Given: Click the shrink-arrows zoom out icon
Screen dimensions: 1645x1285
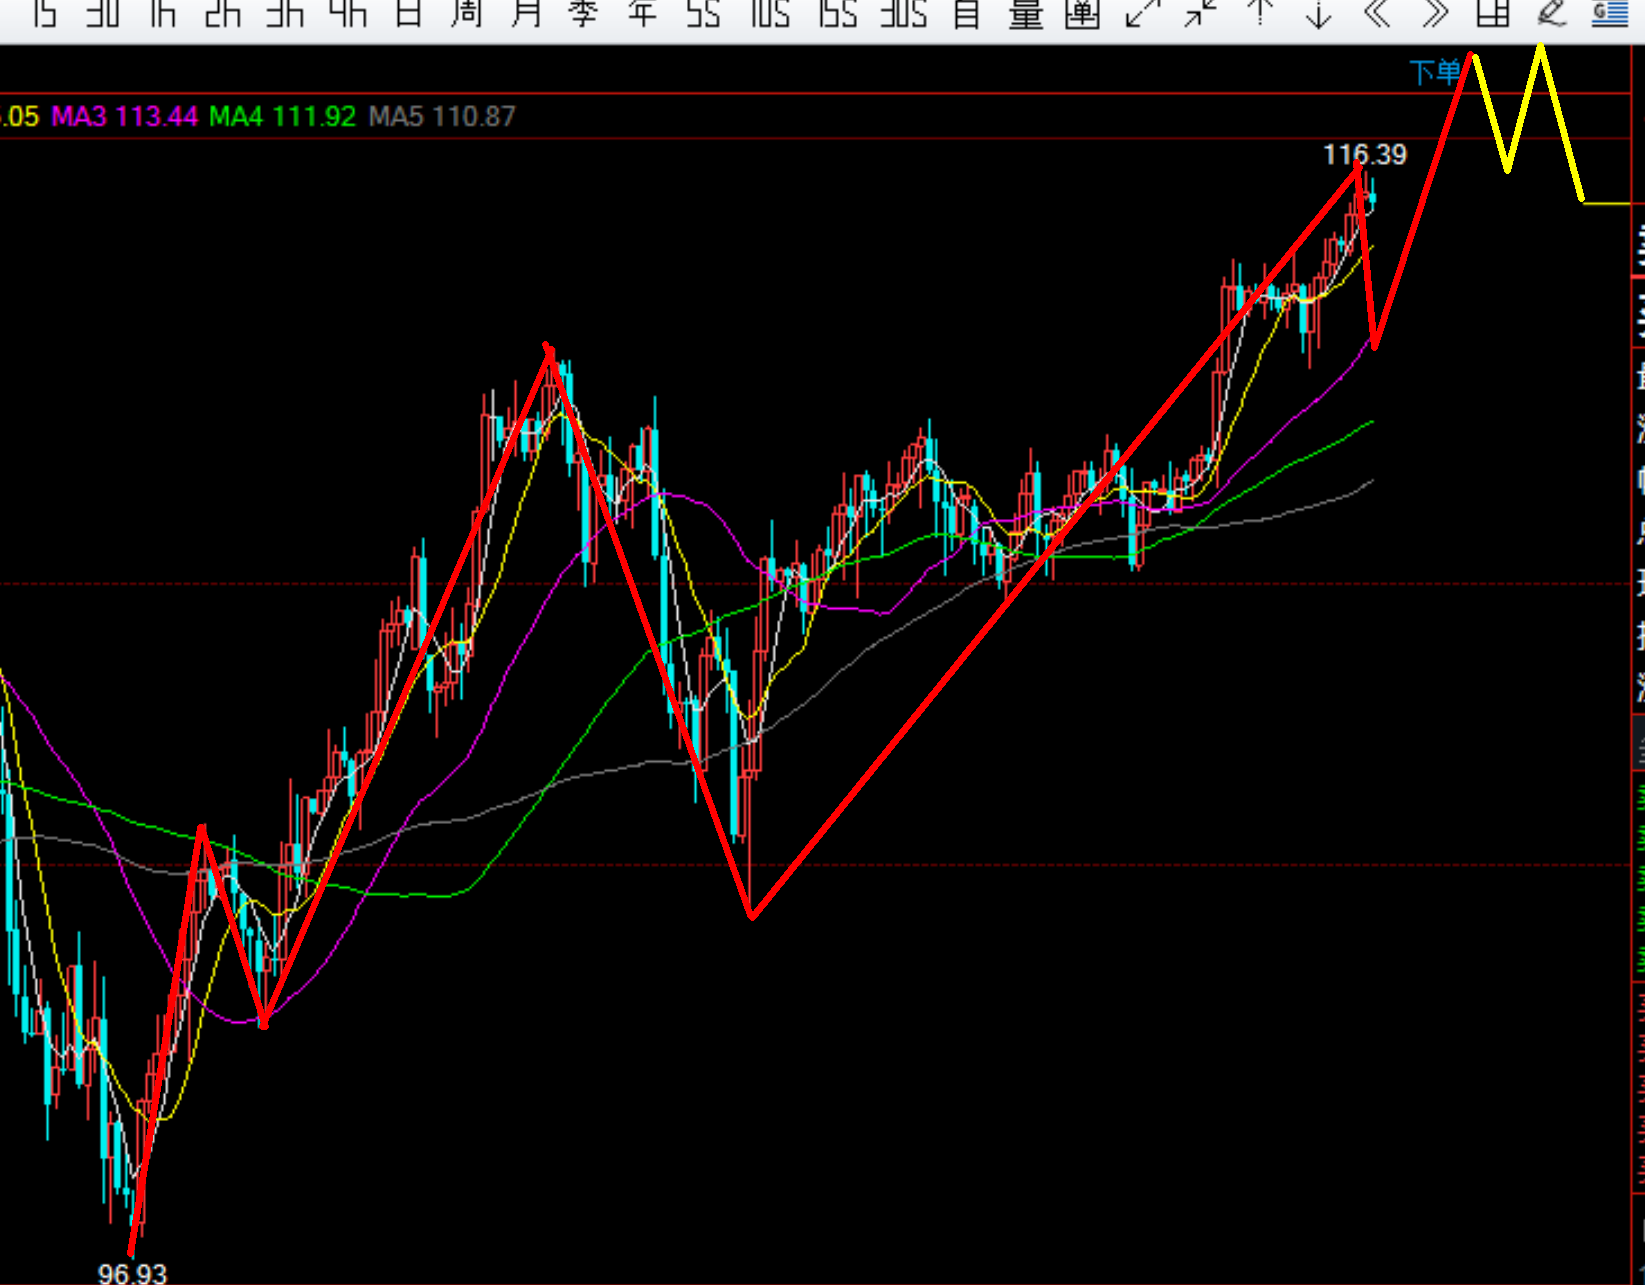Looking at the screenshot, I should click(1200, 14).
